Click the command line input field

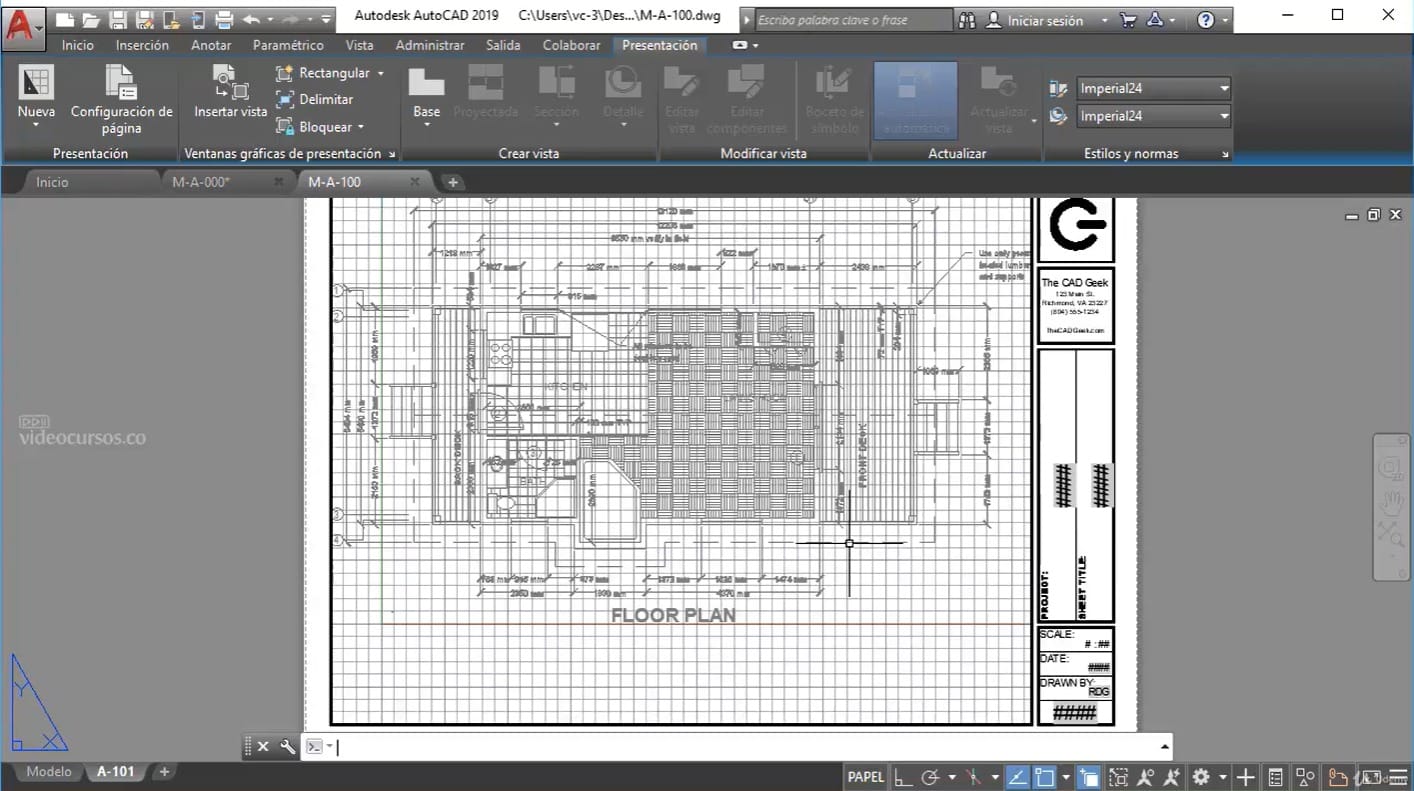coord(740,746)
